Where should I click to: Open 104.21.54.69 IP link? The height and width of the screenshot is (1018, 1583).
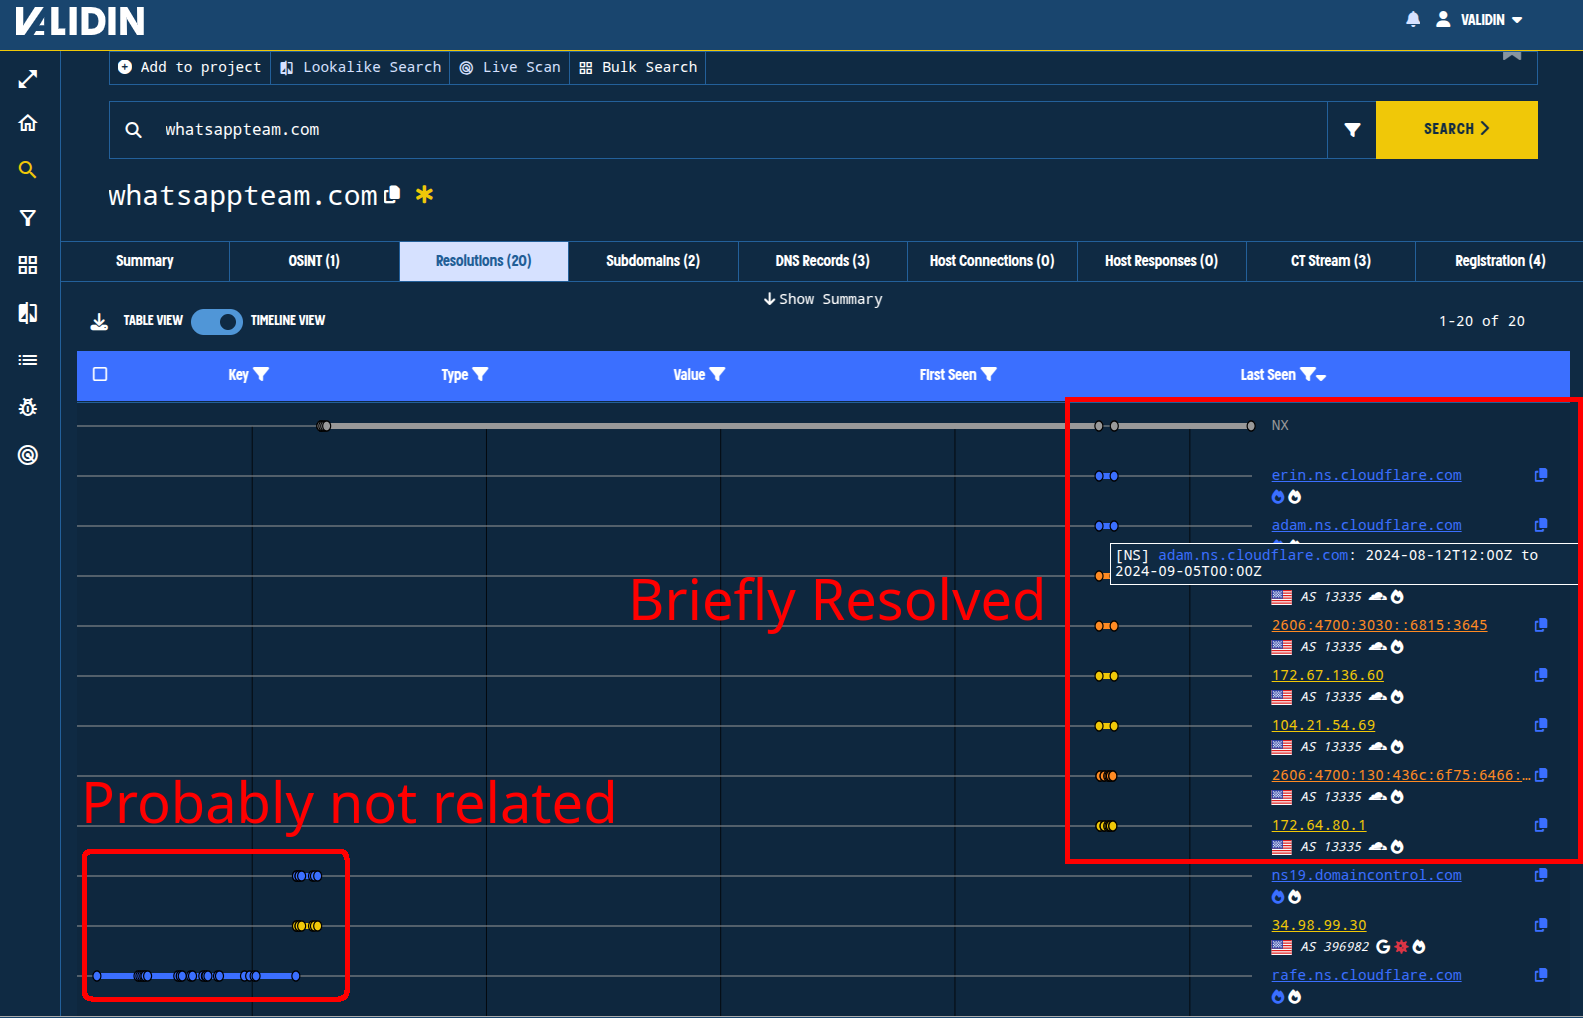1323,725
